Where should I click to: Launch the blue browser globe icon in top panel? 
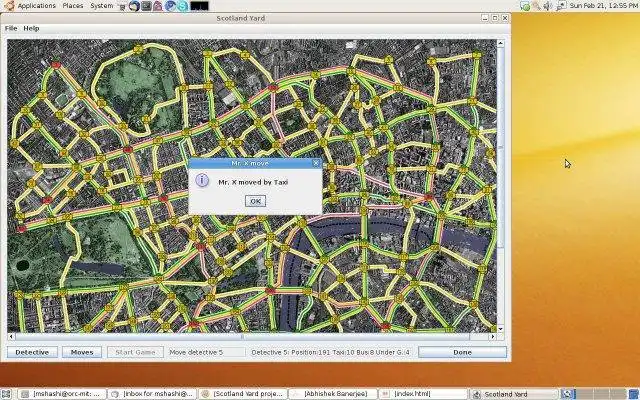[x=170, y=6]
